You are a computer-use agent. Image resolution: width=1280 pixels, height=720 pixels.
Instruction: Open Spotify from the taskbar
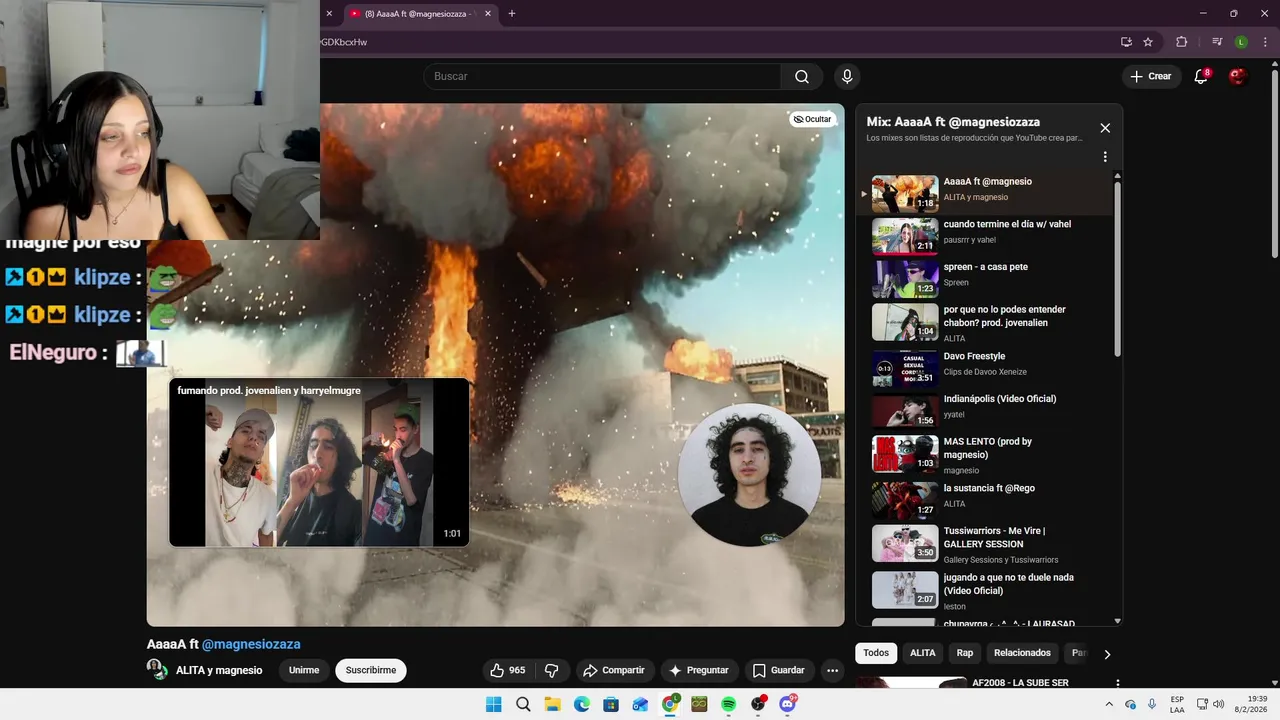pyautogui.click(x=728, y=704)
